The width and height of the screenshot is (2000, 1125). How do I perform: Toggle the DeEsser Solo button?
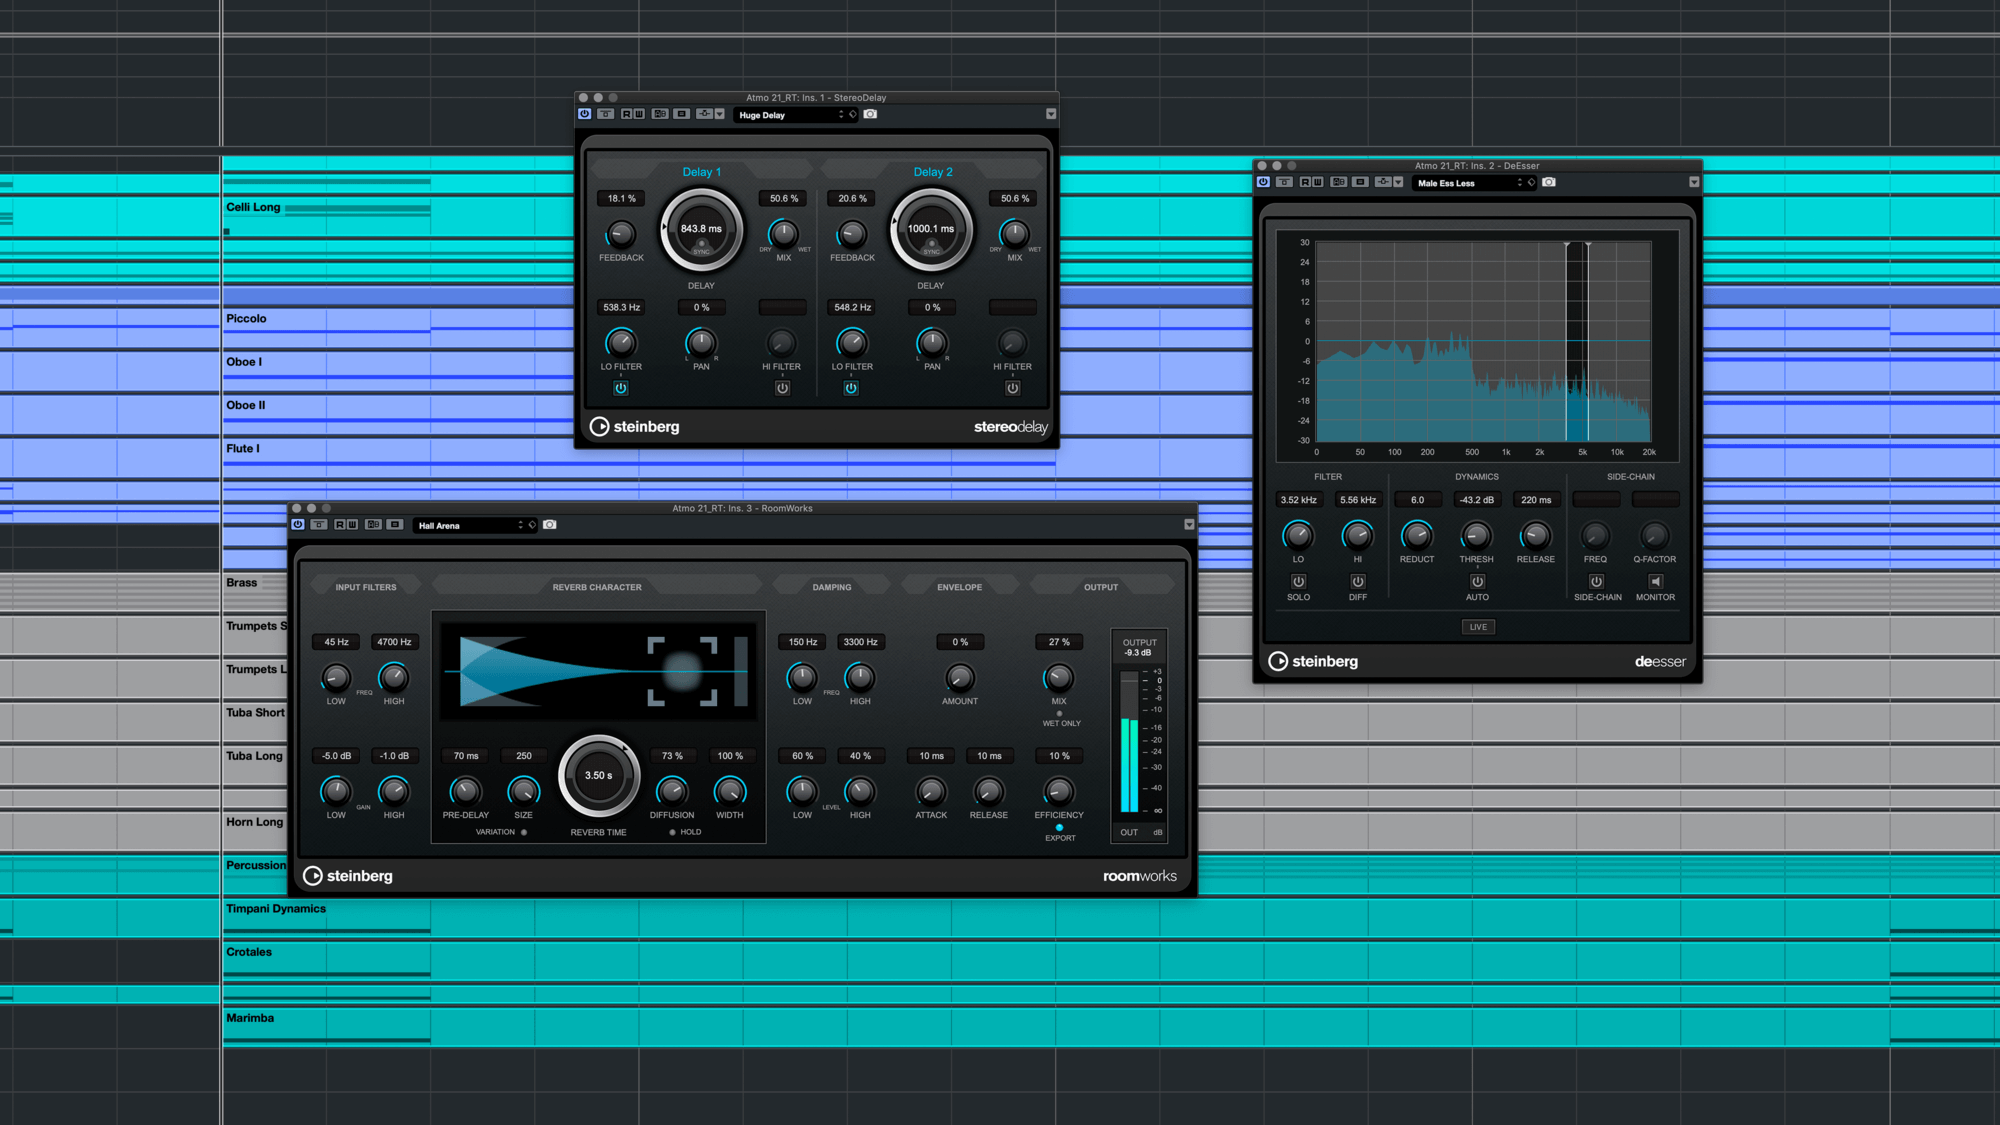coord(1298,581)
